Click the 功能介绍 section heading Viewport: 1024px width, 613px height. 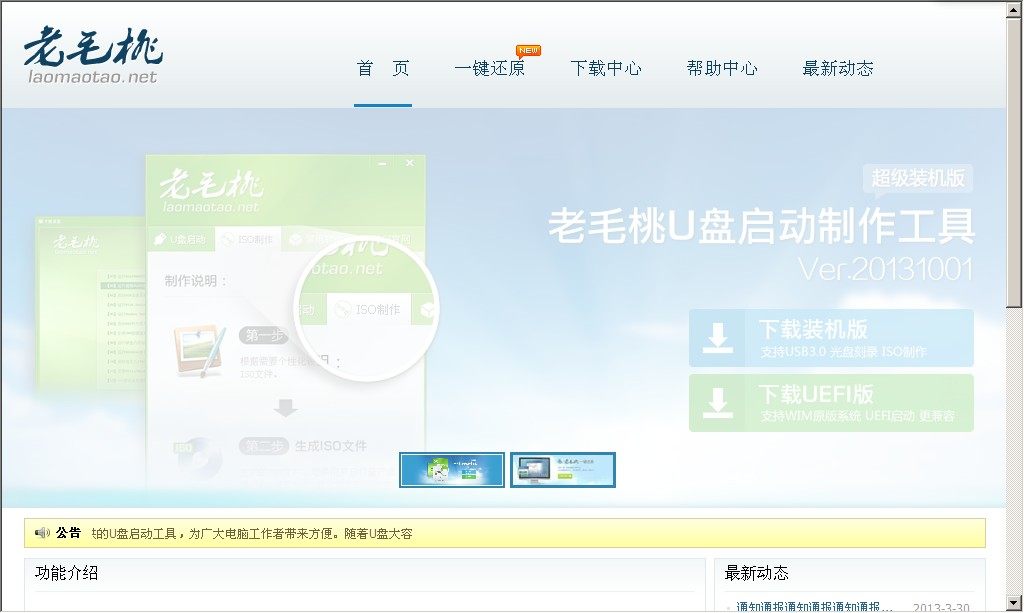pyautogui.click(x=67, y=573)
